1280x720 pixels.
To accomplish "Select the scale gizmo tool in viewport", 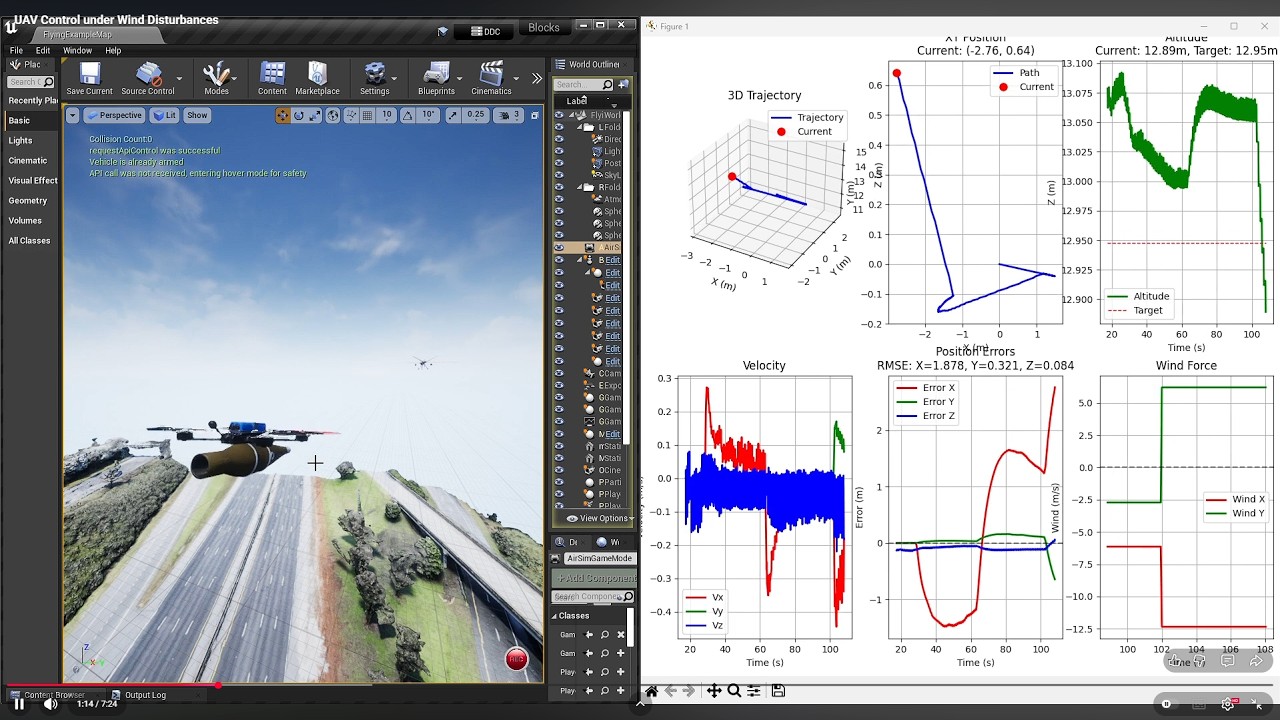I will click(x=315, y=115).
